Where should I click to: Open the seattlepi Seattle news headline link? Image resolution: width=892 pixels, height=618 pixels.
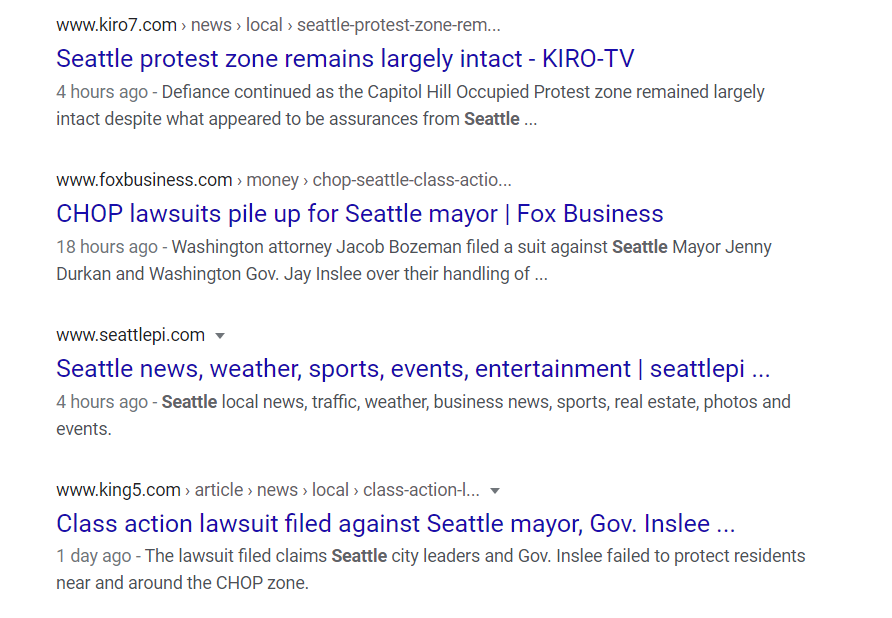click(413, 369)
